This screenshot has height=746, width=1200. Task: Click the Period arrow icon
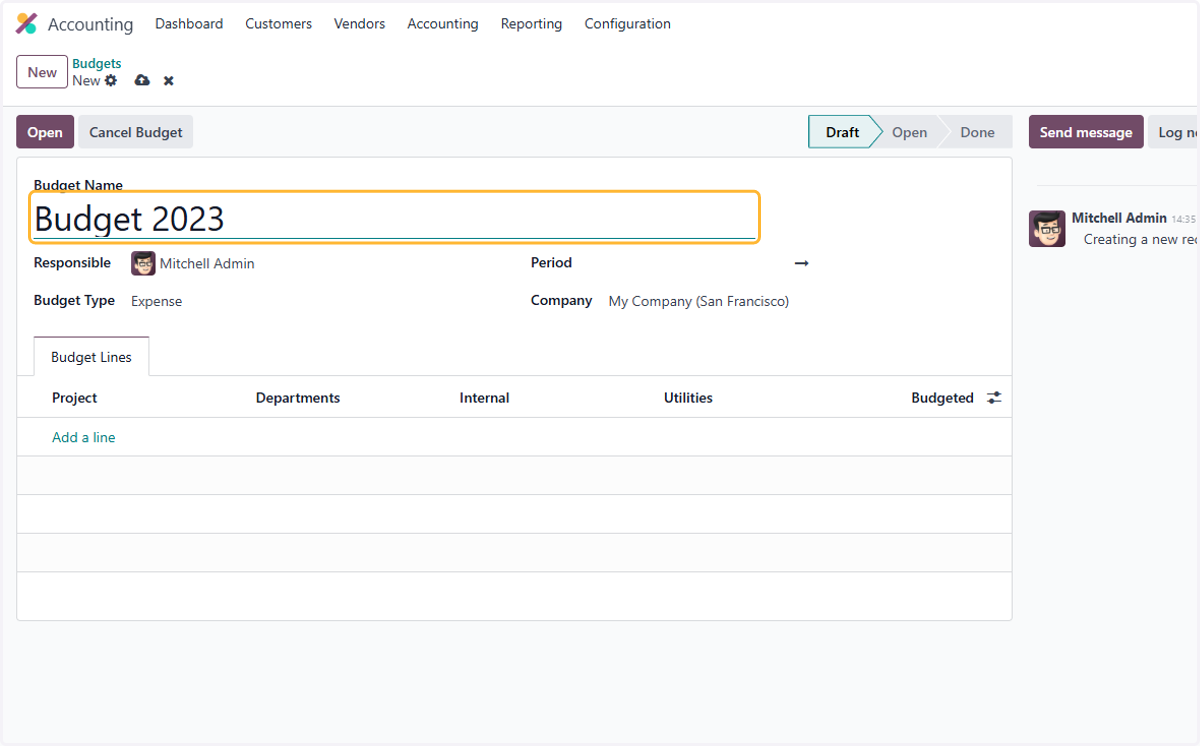801,263
